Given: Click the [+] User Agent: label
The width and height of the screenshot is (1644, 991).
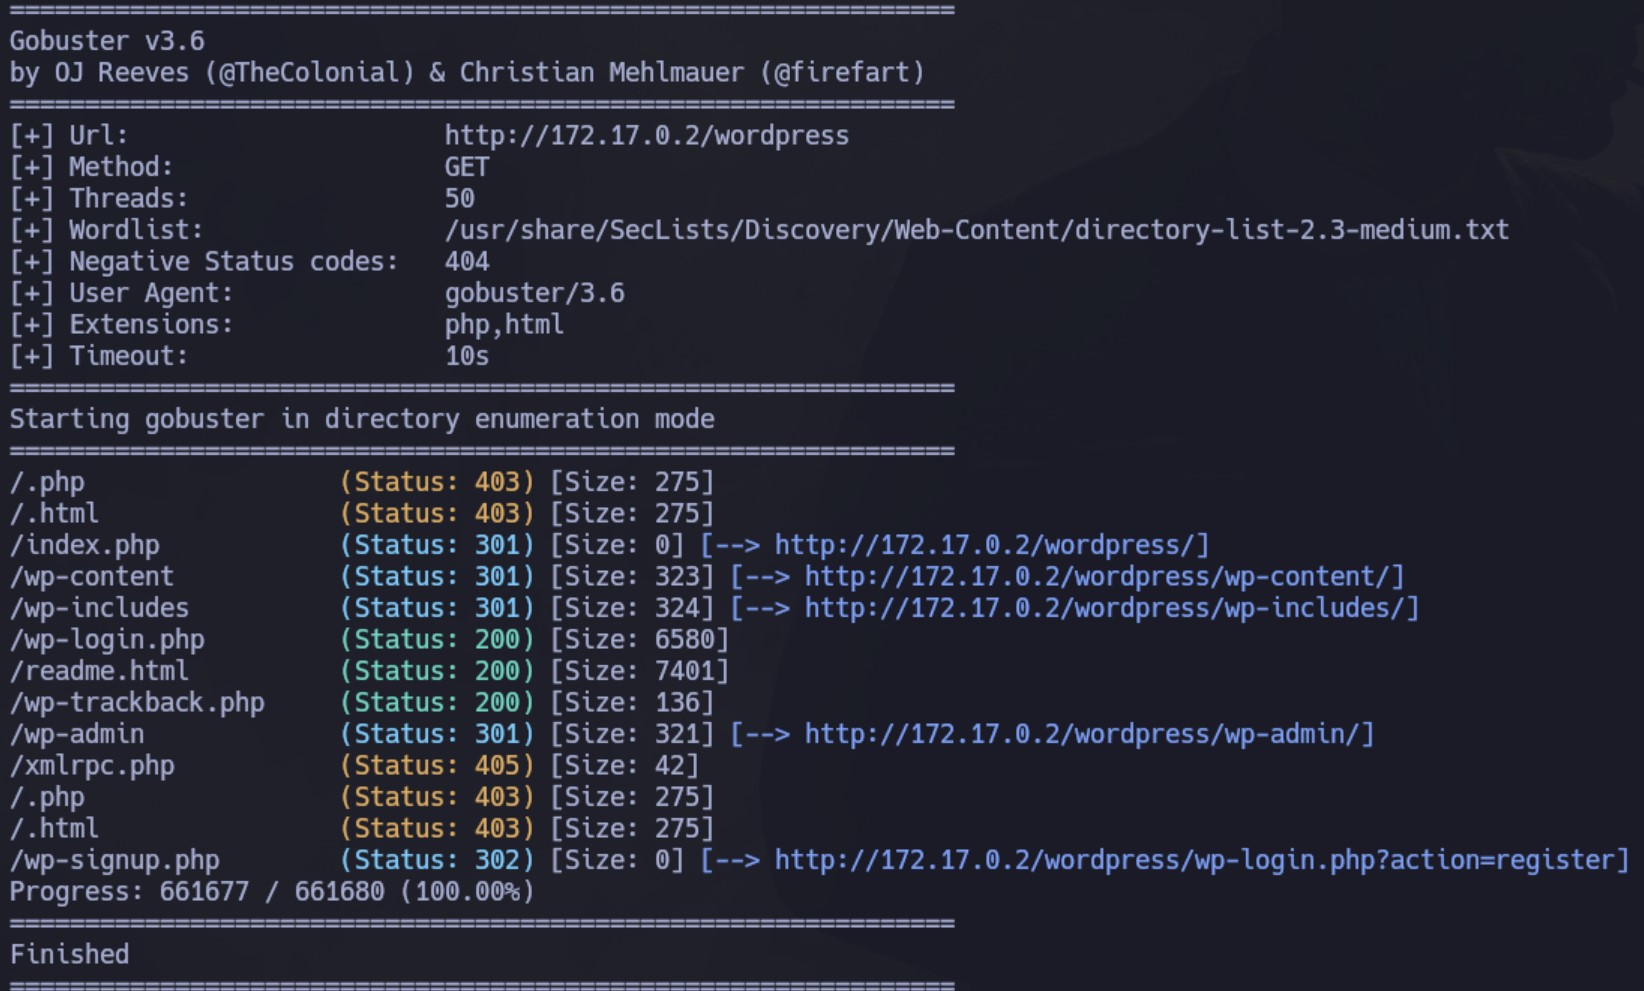Looking at the screenshot, I should [x=121, y=293].
